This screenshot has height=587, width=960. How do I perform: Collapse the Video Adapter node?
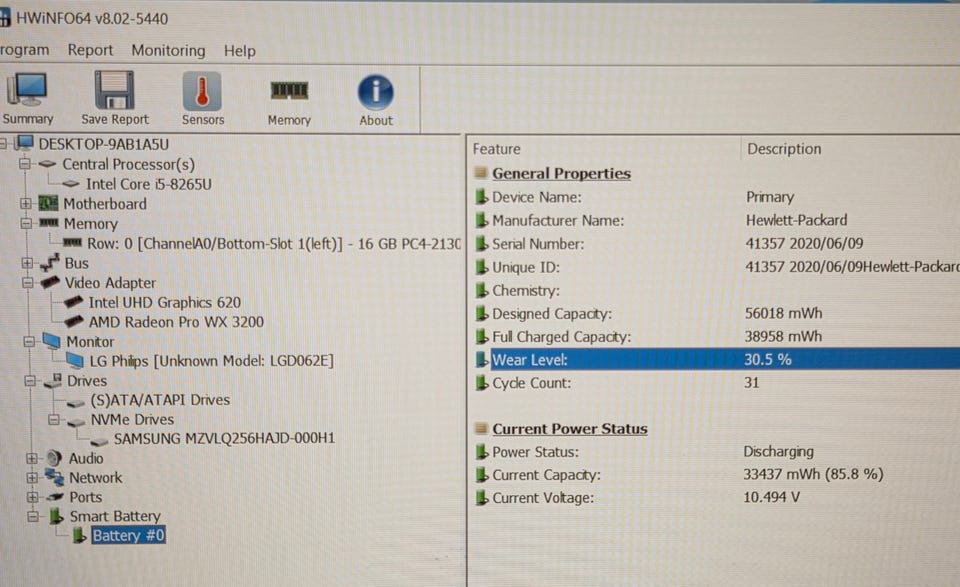(x=28, y=282)
